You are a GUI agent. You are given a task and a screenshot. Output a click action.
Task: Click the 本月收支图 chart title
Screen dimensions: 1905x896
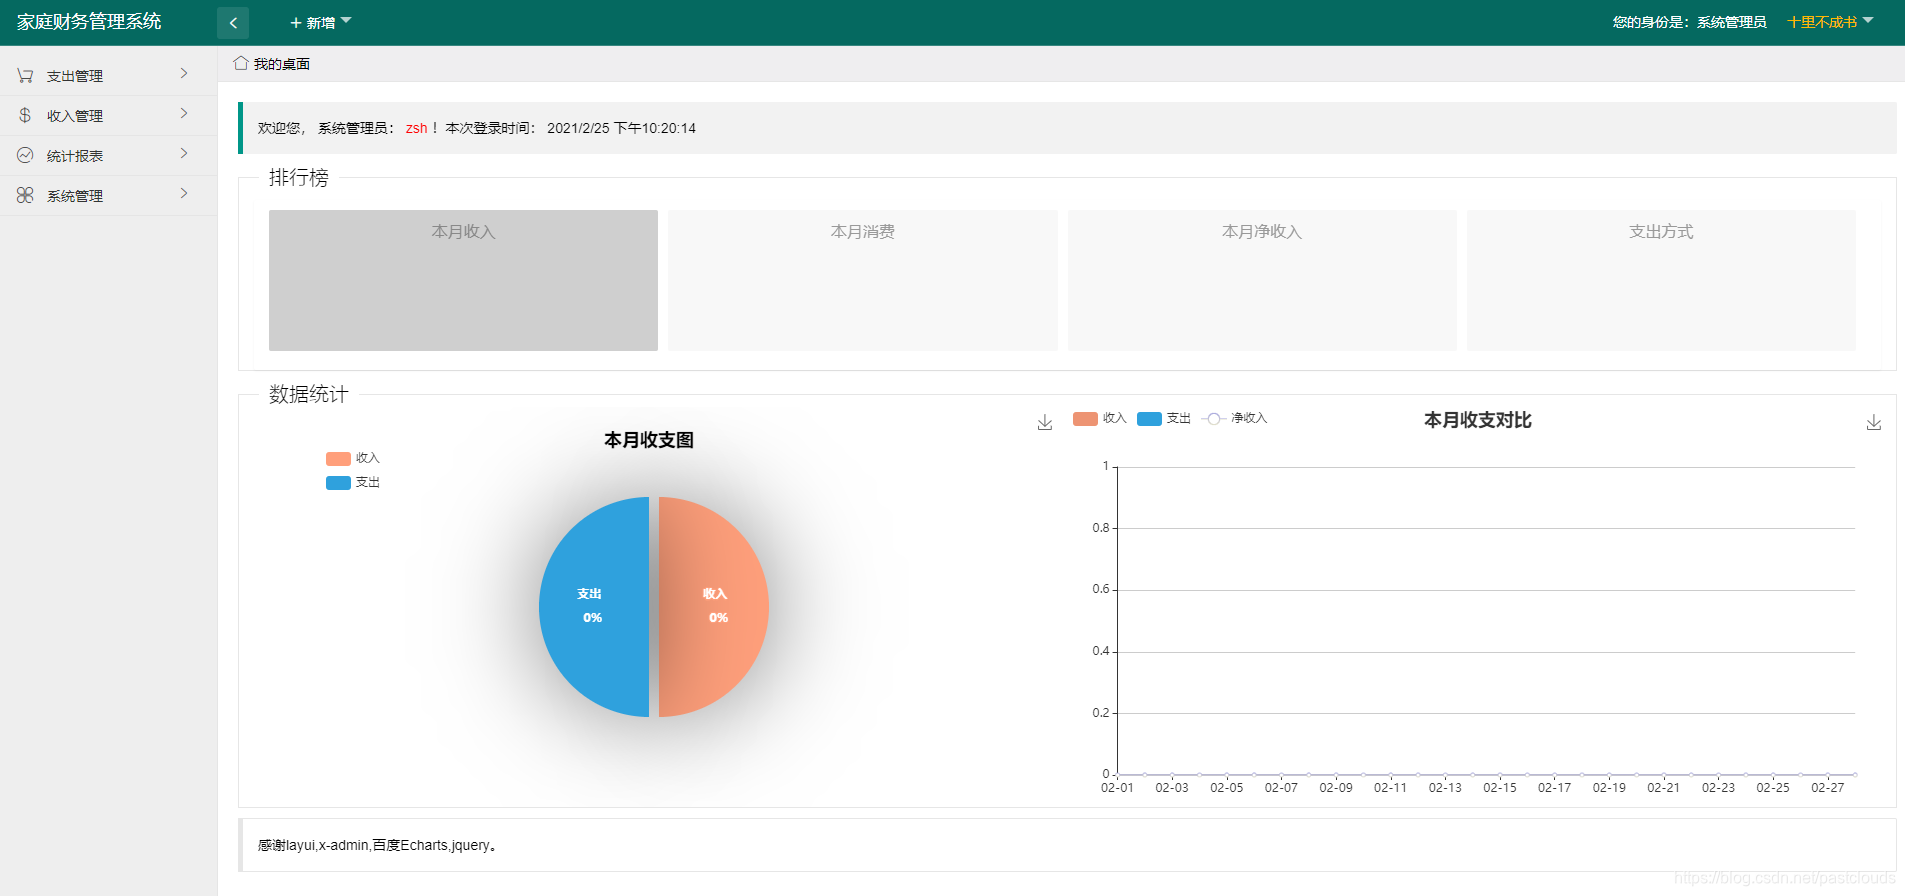pos(649,440)
